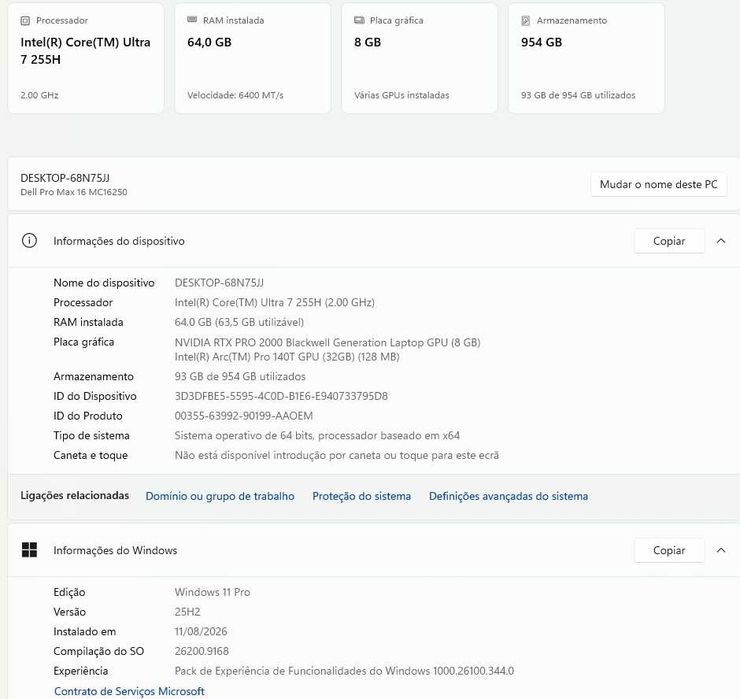Collapse the Informações do Windows section
The image size is (740, 699).
721,550
